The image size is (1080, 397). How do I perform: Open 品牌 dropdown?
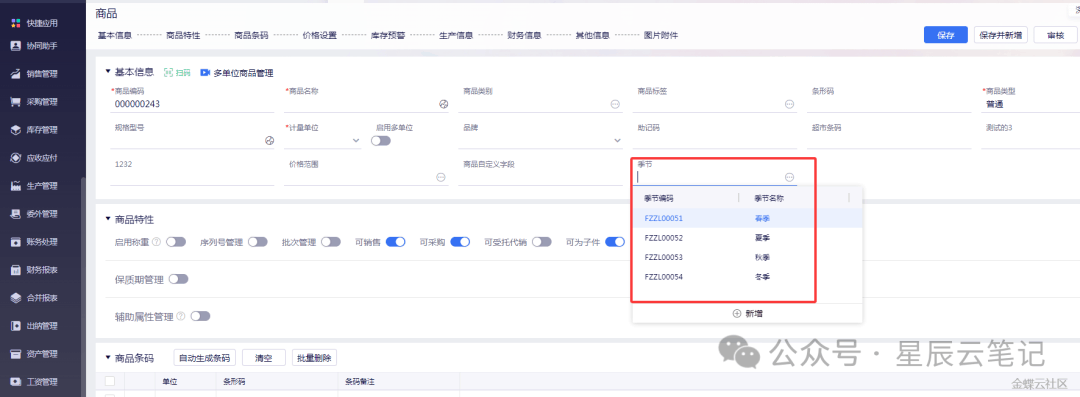pyautogui.click(x=617, y=141)
